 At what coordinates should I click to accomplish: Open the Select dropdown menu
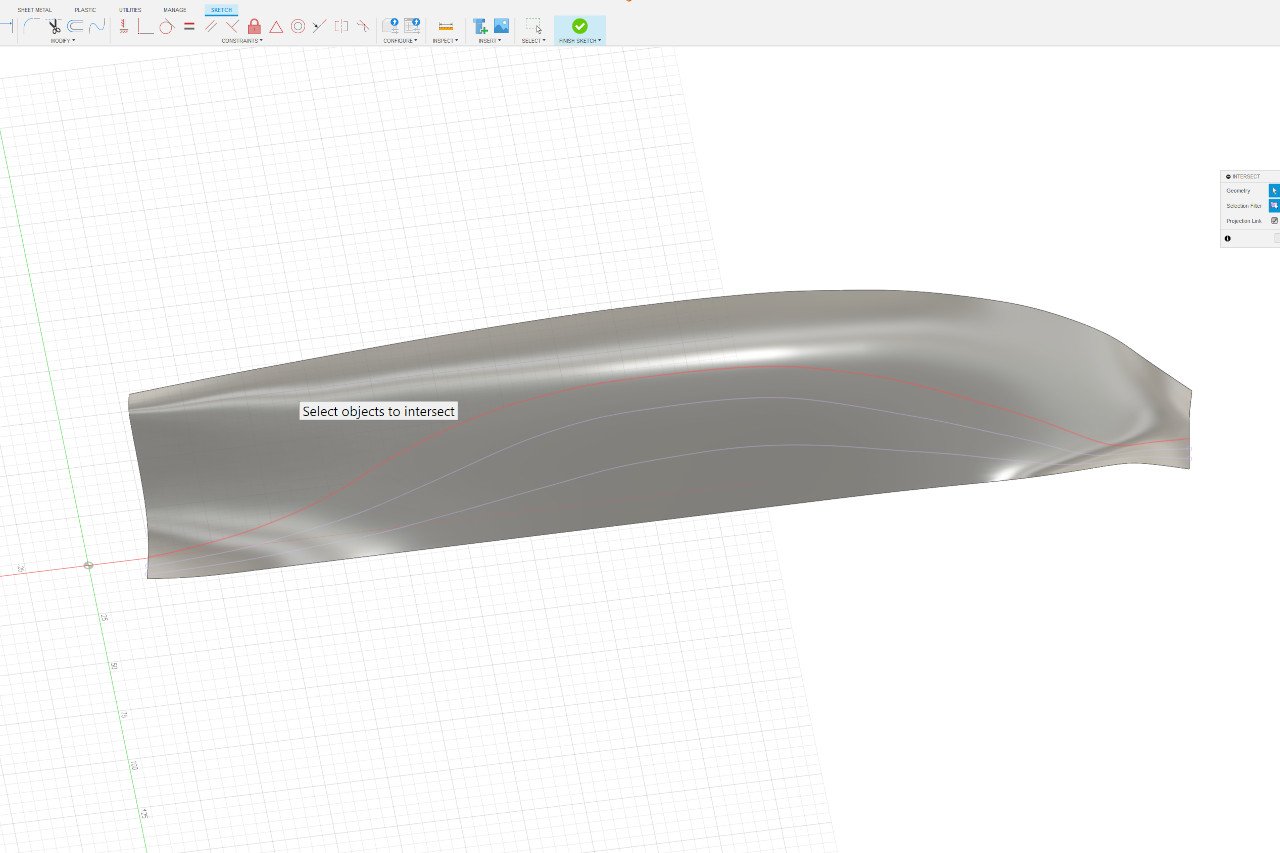[x=533, y=41]
